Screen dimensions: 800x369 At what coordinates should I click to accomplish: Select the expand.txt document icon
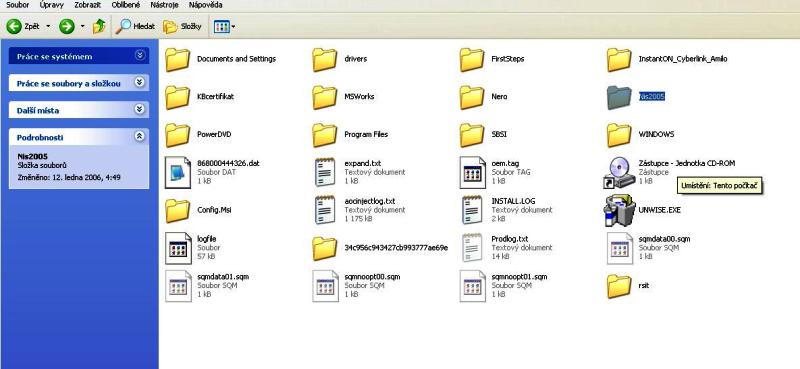[325, 172]
